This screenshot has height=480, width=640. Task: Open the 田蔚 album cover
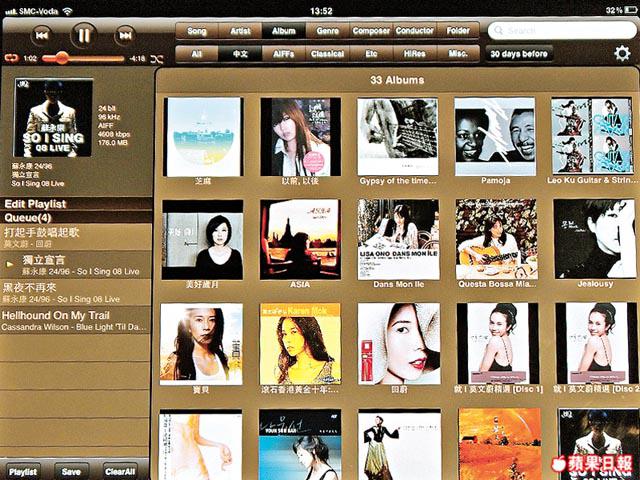(399, 344)
